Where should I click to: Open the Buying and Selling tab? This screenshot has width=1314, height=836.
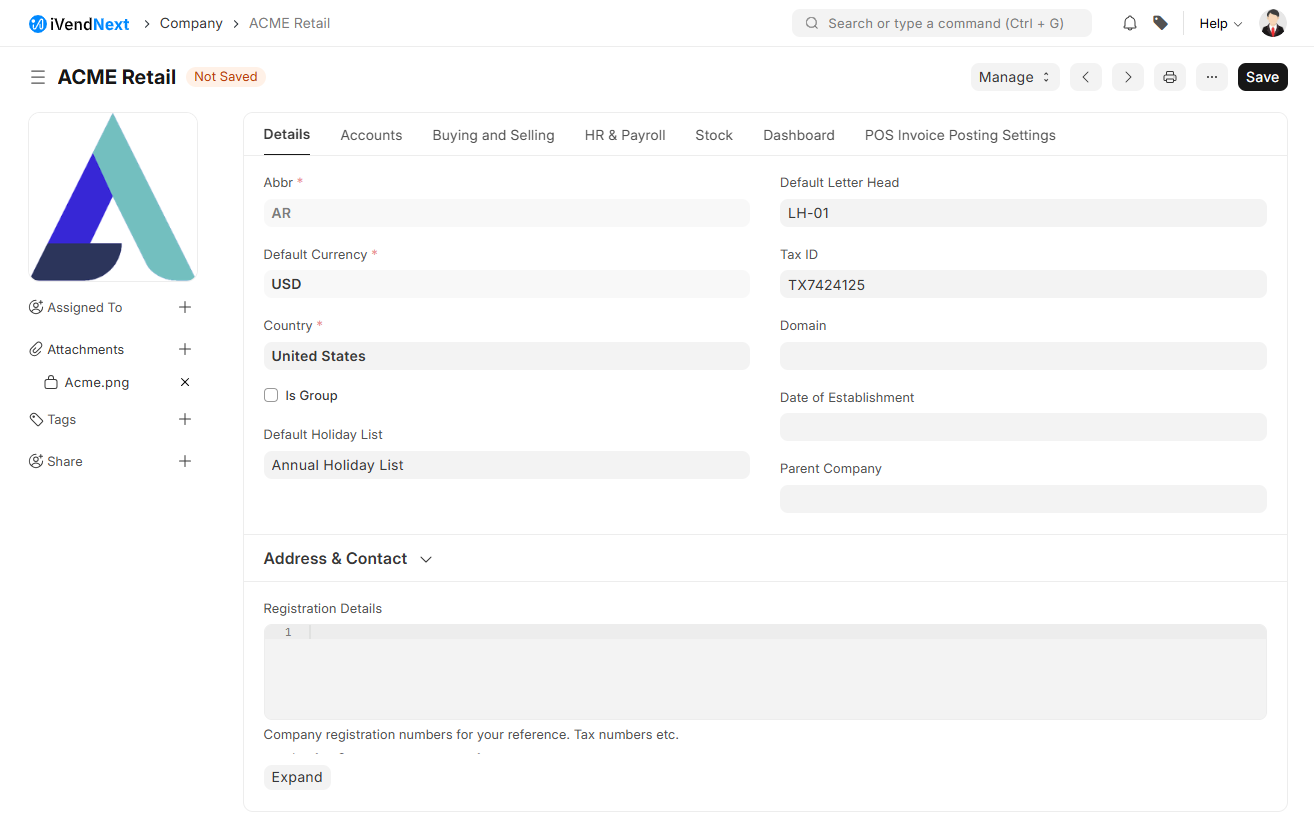(x=493, y=135)
